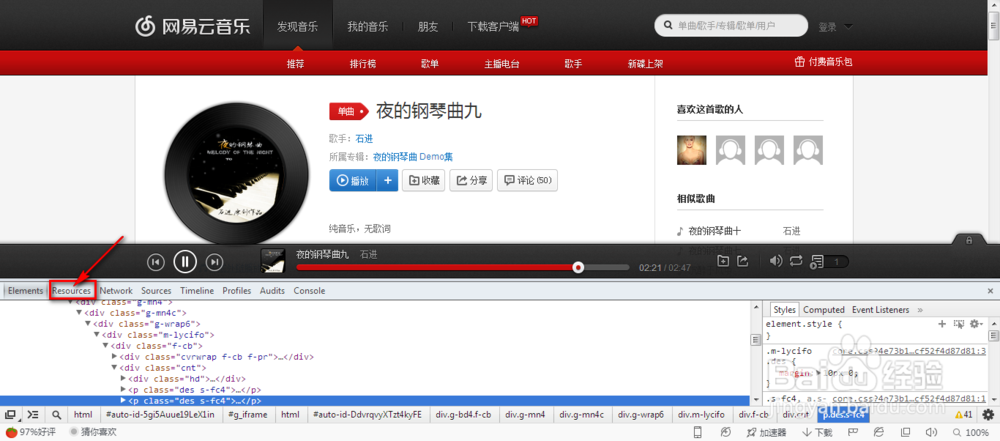Switch to DevTools Console tab
Screen dimensions: 1000x441
[309, 290]
